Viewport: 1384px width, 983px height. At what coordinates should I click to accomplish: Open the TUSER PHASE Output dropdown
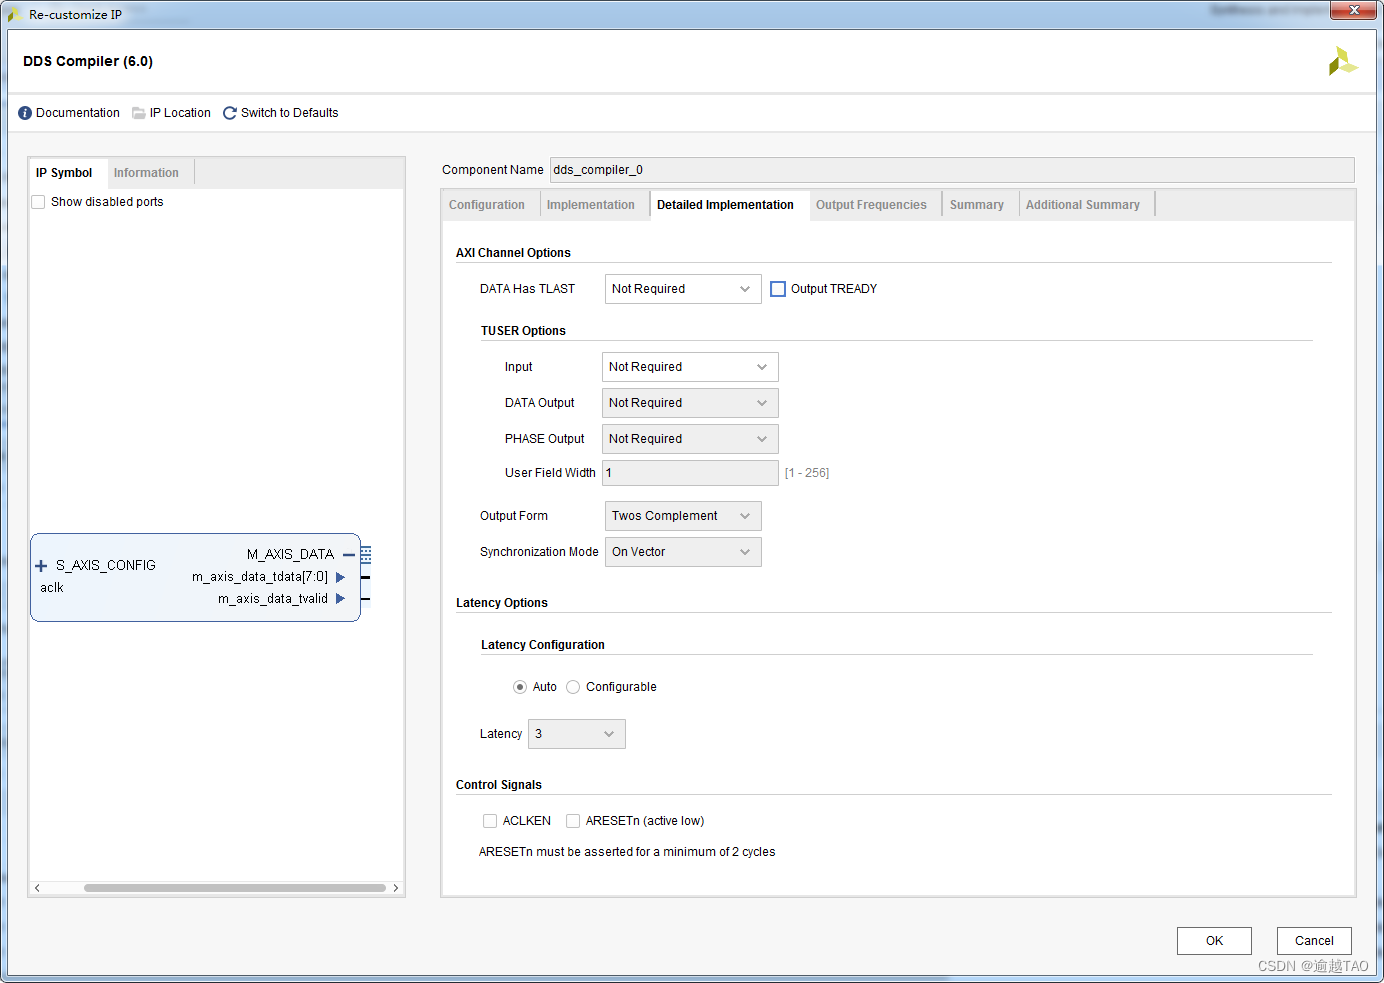click(690, 439)
